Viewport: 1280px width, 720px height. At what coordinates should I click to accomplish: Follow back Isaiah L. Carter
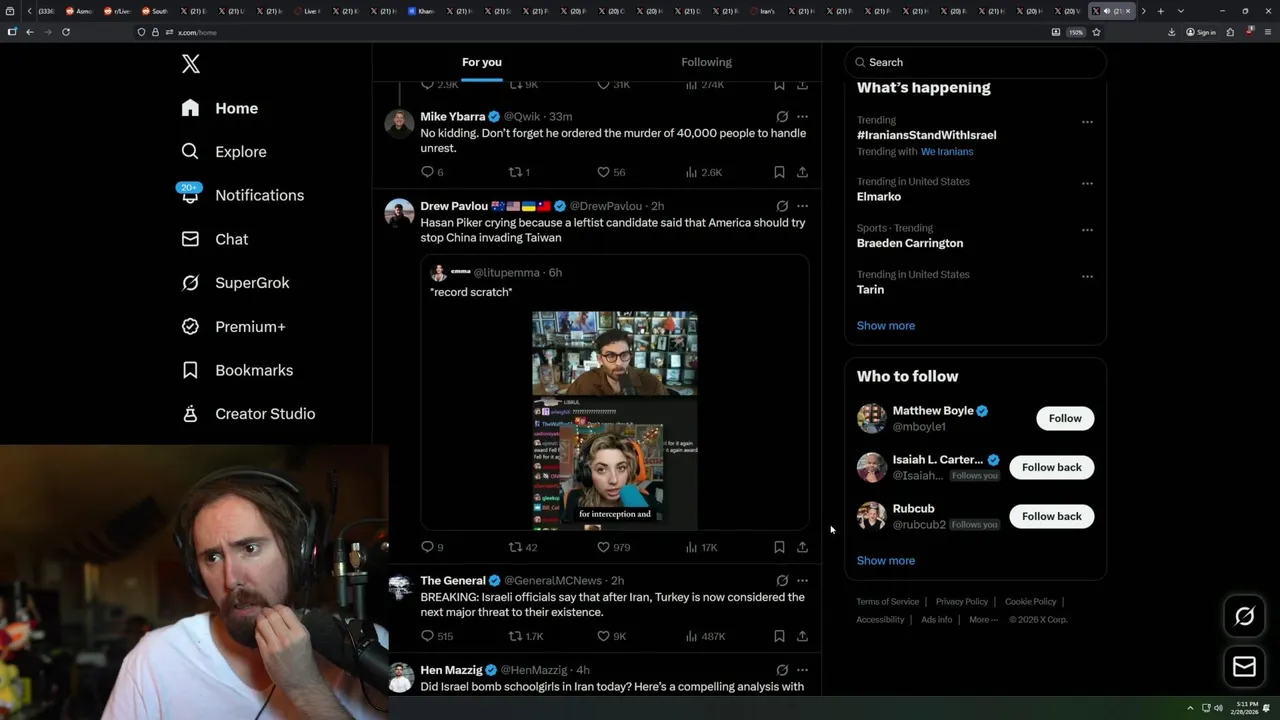tap(1051, 467)
